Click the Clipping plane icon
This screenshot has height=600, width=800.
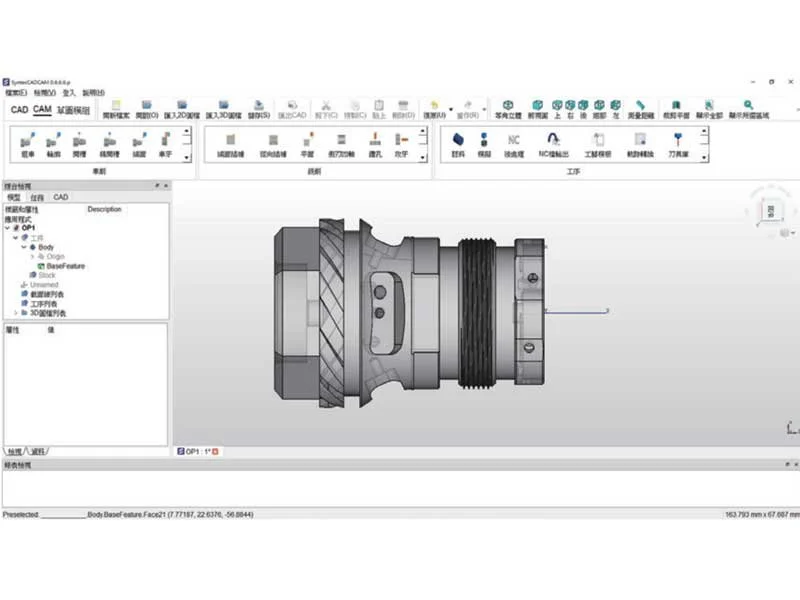(676, 105)
